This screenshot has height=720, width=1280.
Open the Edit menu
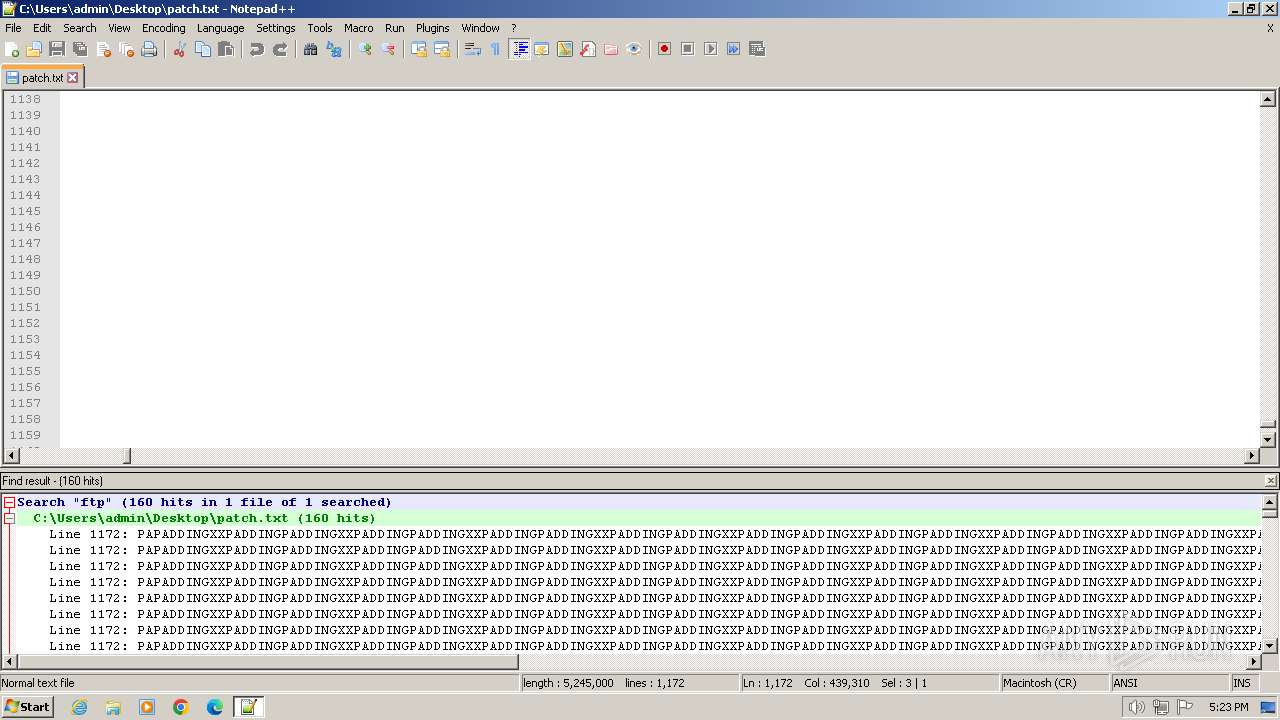42,28
